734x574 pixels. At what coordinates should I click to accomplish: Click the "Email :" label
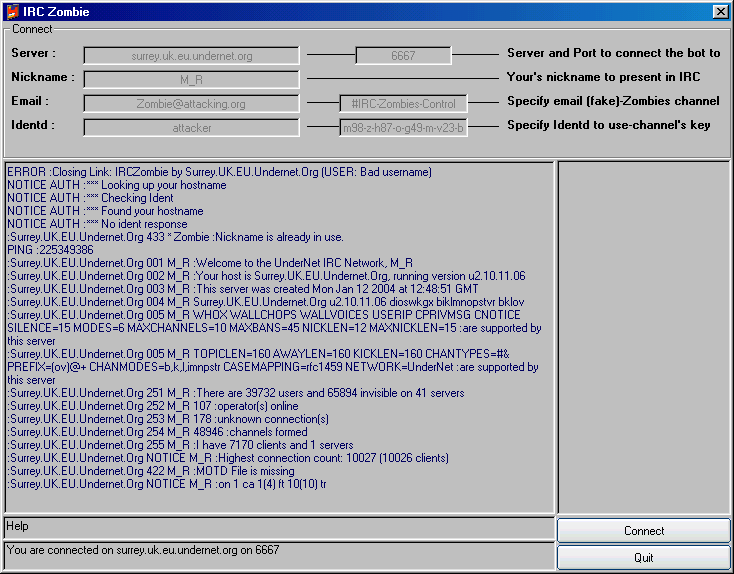tap(30, 101)
